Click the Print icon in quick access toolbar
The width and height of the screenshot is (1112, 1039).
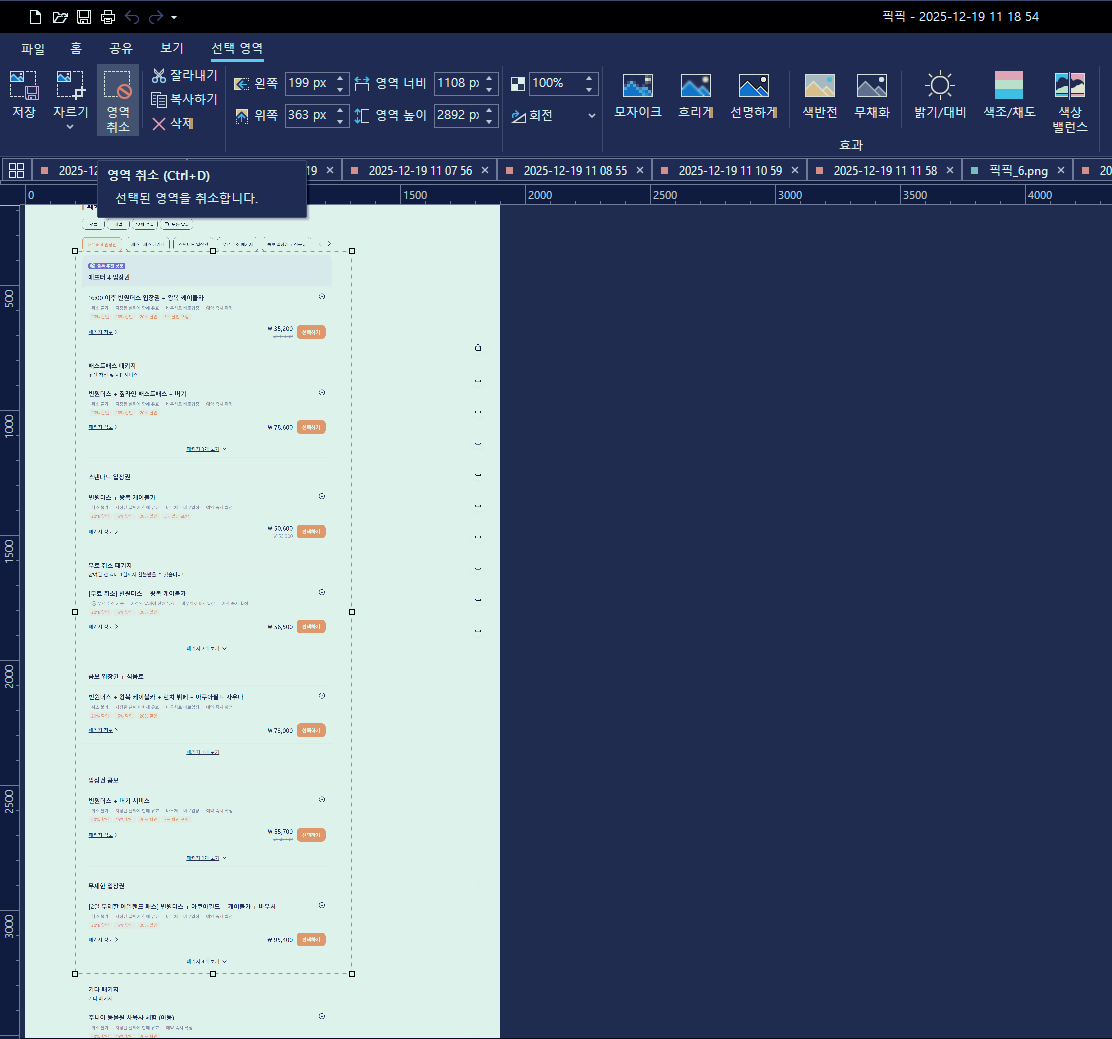(108, 16)
